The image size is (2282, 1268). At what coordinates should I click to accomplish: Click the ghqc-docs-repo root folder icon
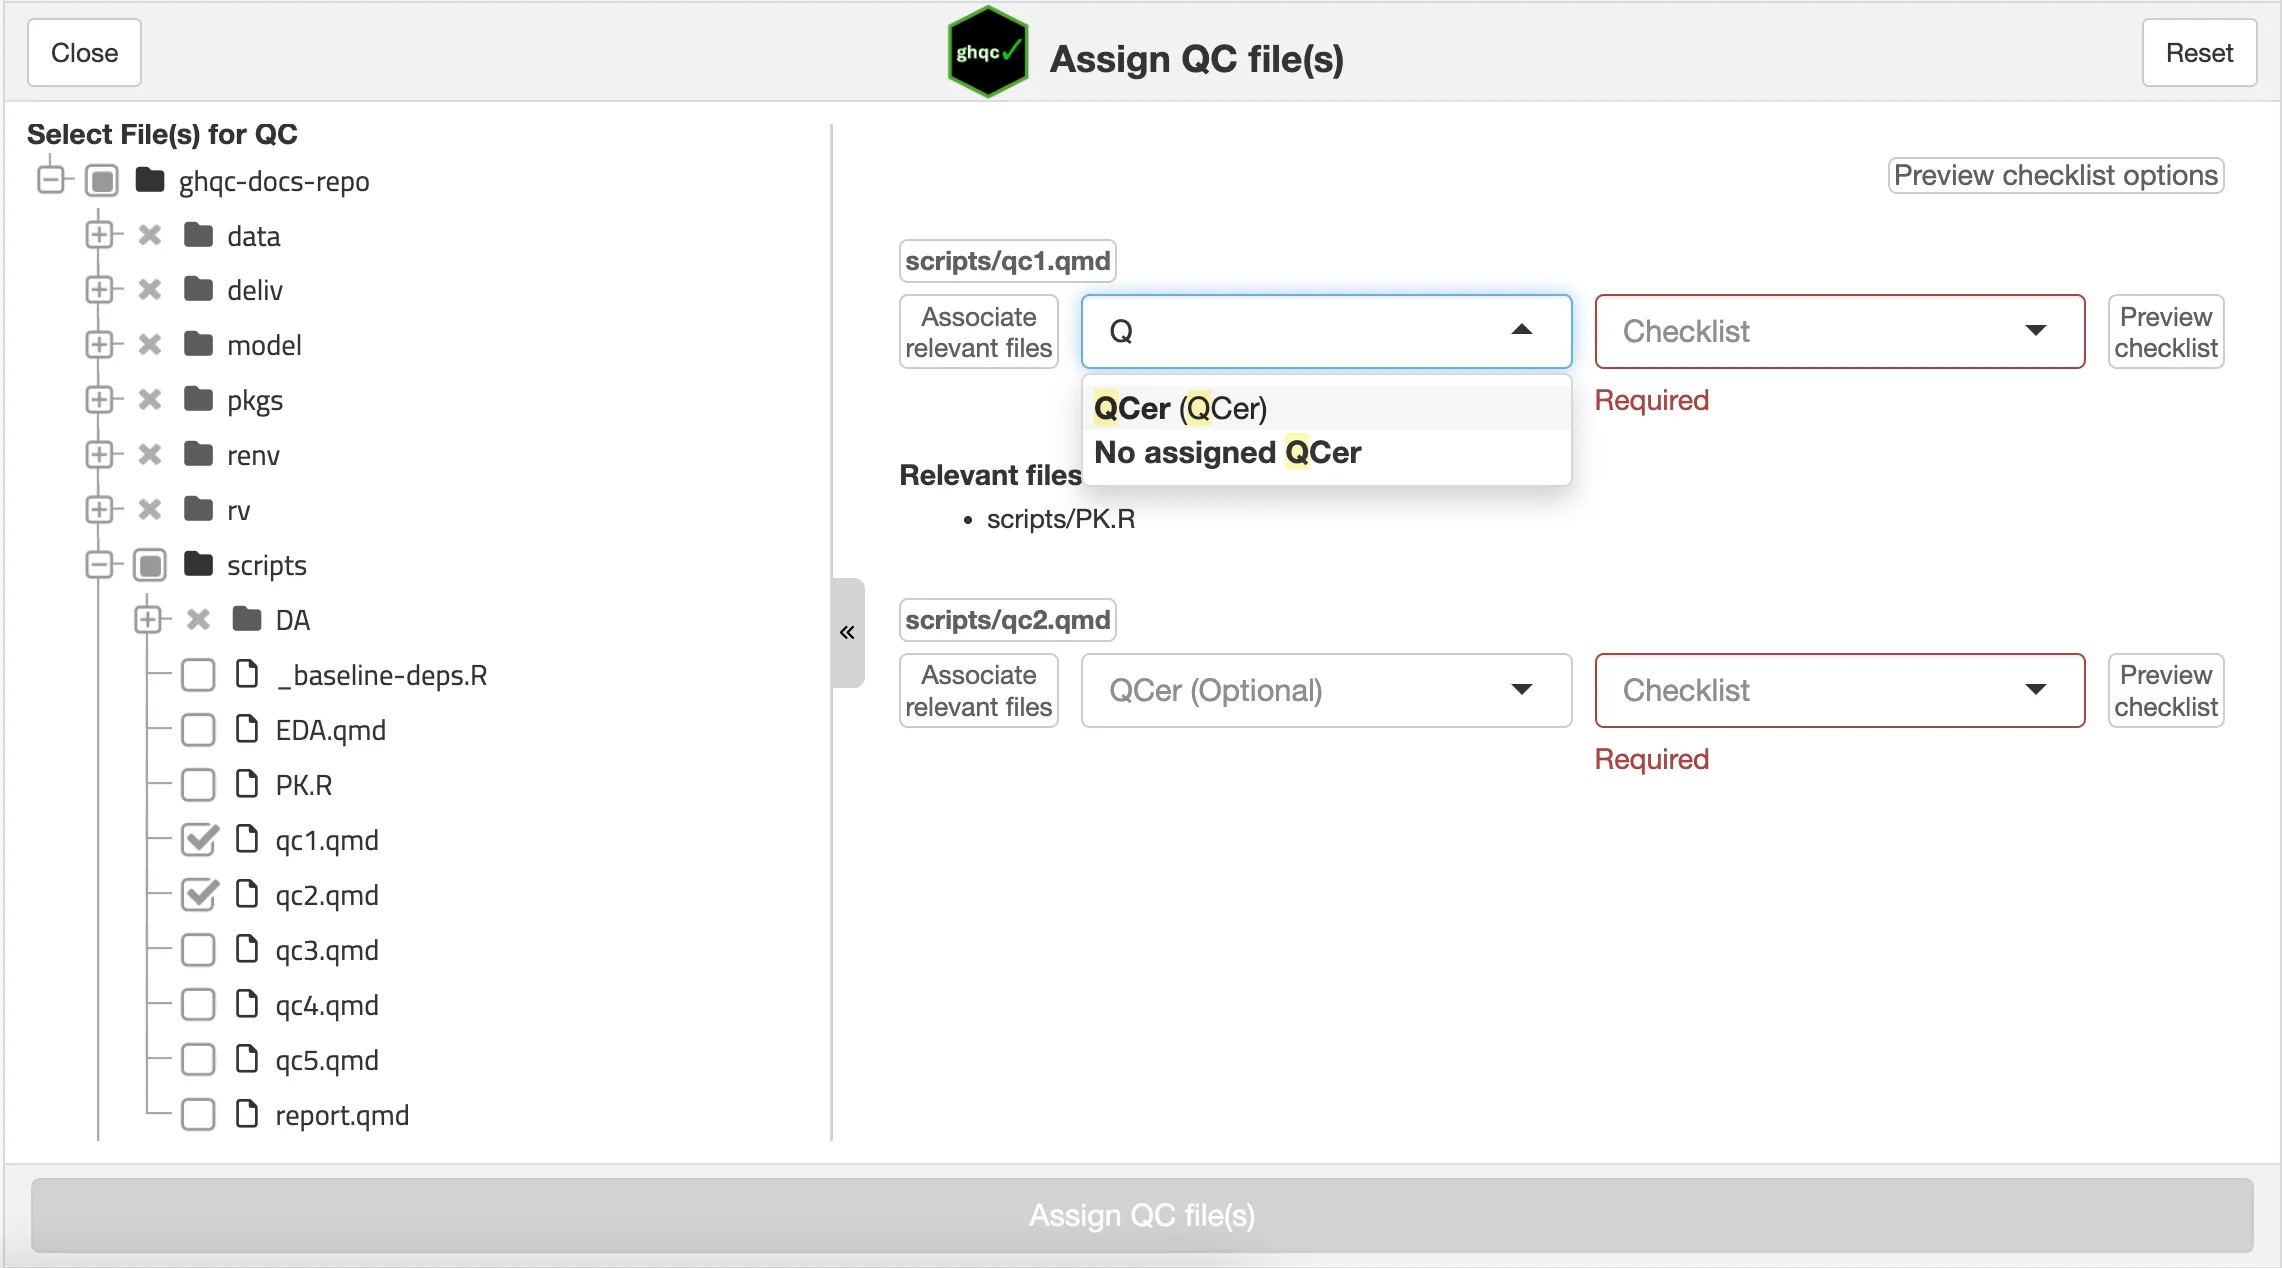click(x=150, y=180)
